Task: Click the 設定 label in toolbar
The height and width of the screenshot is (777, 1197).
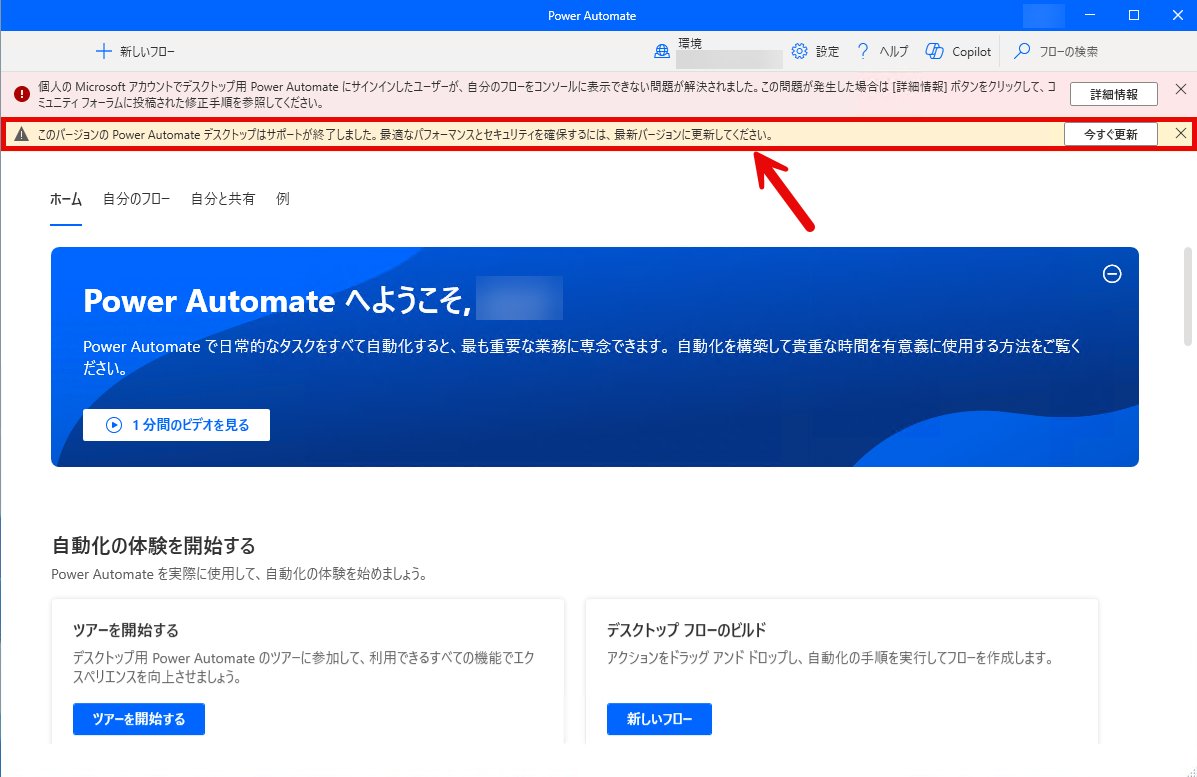Action: pos(828,52)
